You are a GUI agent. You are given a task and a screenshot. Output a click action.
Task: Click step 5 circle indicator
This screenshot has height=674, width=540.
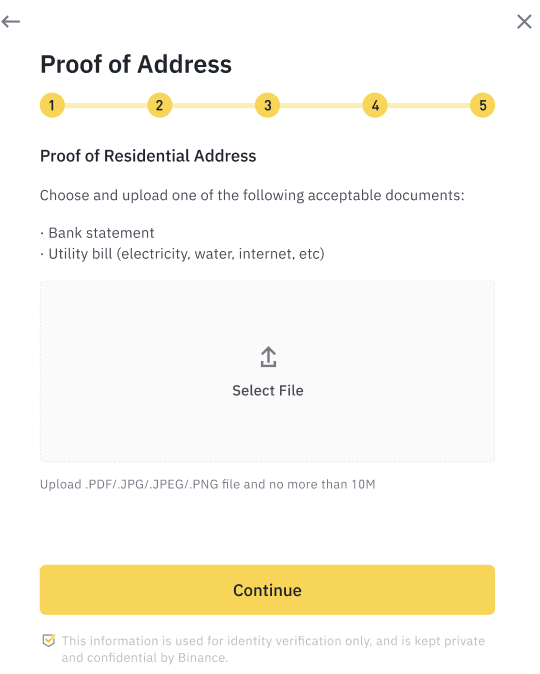point(482,105)
